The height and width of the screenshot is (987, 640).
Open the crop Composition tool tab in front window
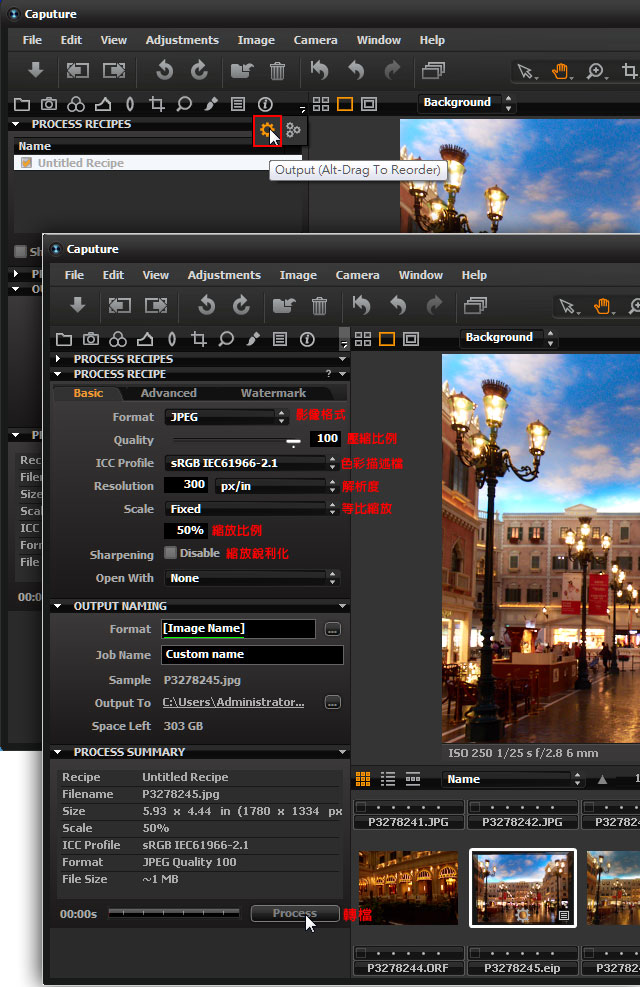point(199,339)
